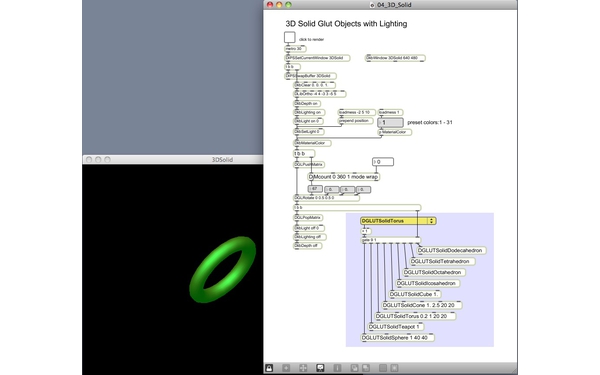Select the prepend position object

tap(356, 121)
